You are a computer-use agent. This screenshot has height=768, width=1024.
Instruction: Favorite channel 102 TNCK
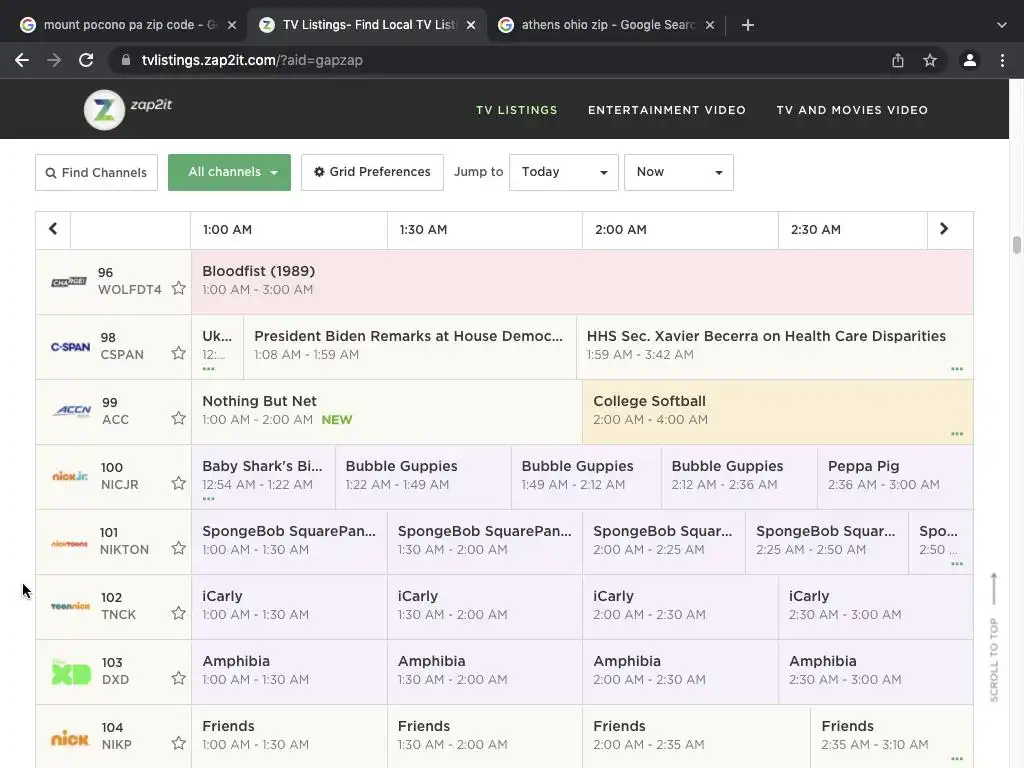[x=178, y=613]
